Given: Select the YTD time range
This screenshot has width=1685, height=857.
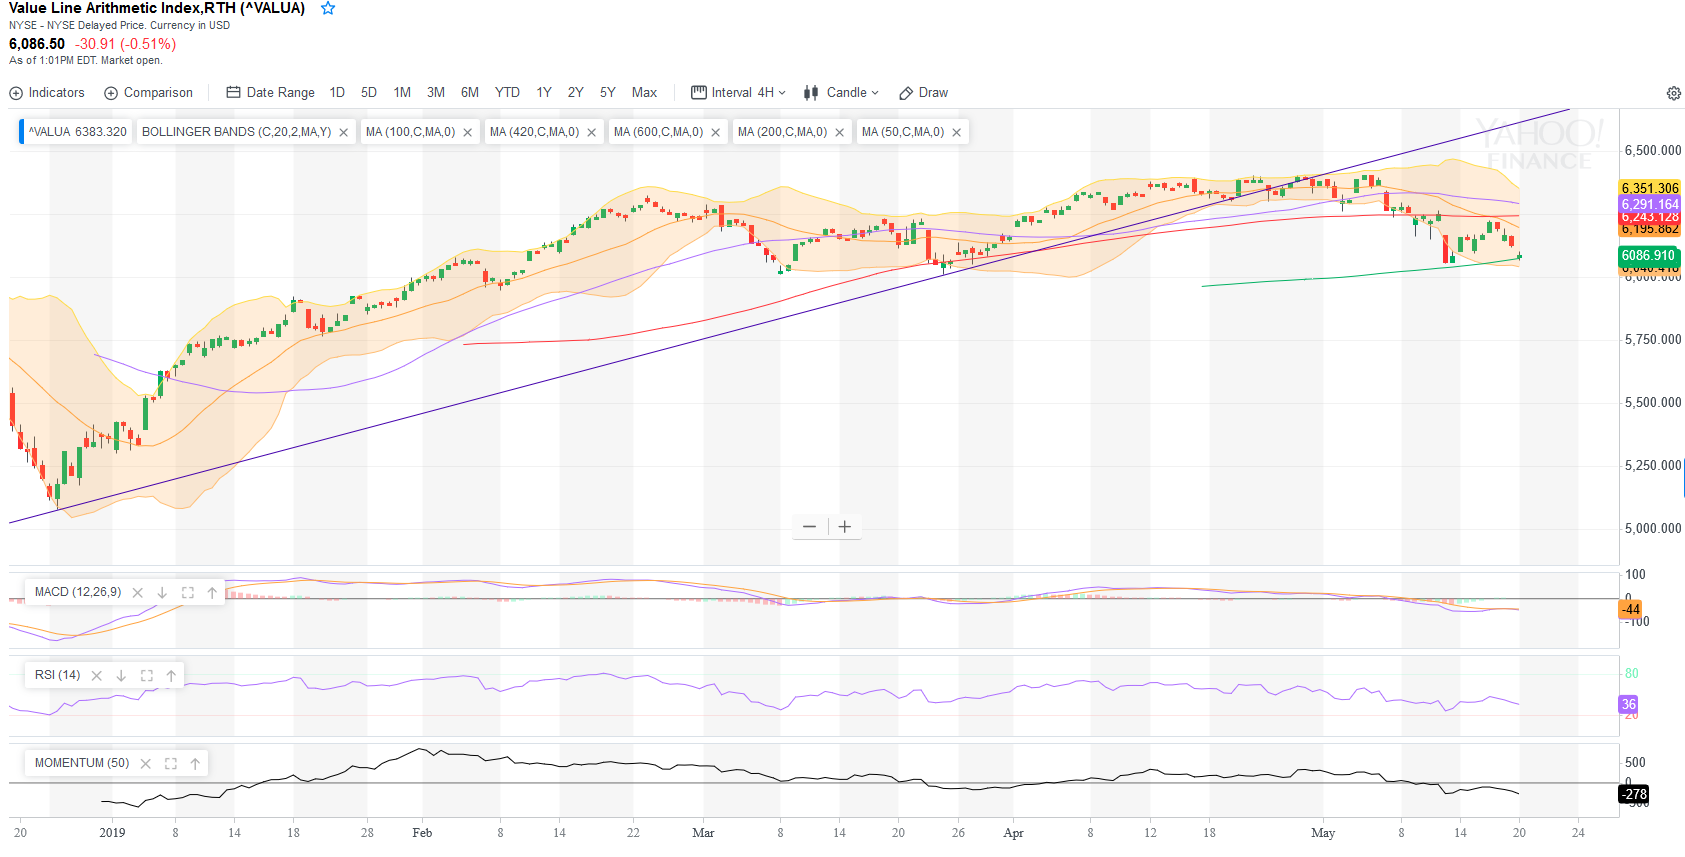Looking at the screenshot, I should [507, 93].
